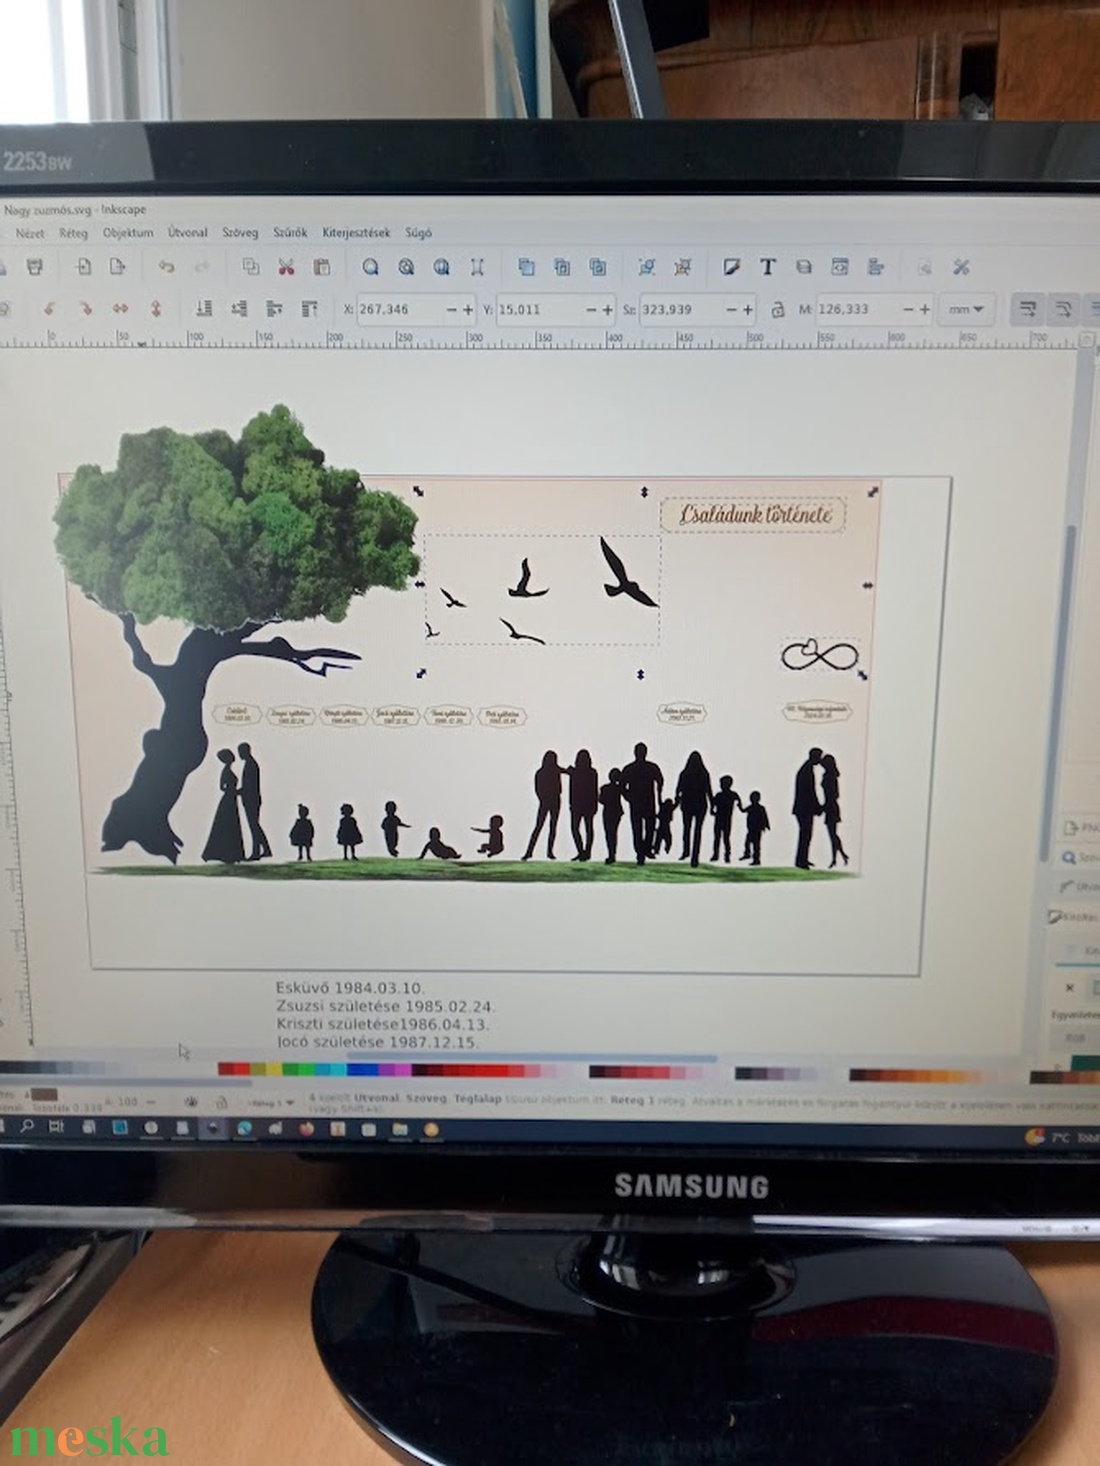Click the Paste clipboard icon
The height and width of the screenshot is (1466, 1100).
(x=321, y=267)
